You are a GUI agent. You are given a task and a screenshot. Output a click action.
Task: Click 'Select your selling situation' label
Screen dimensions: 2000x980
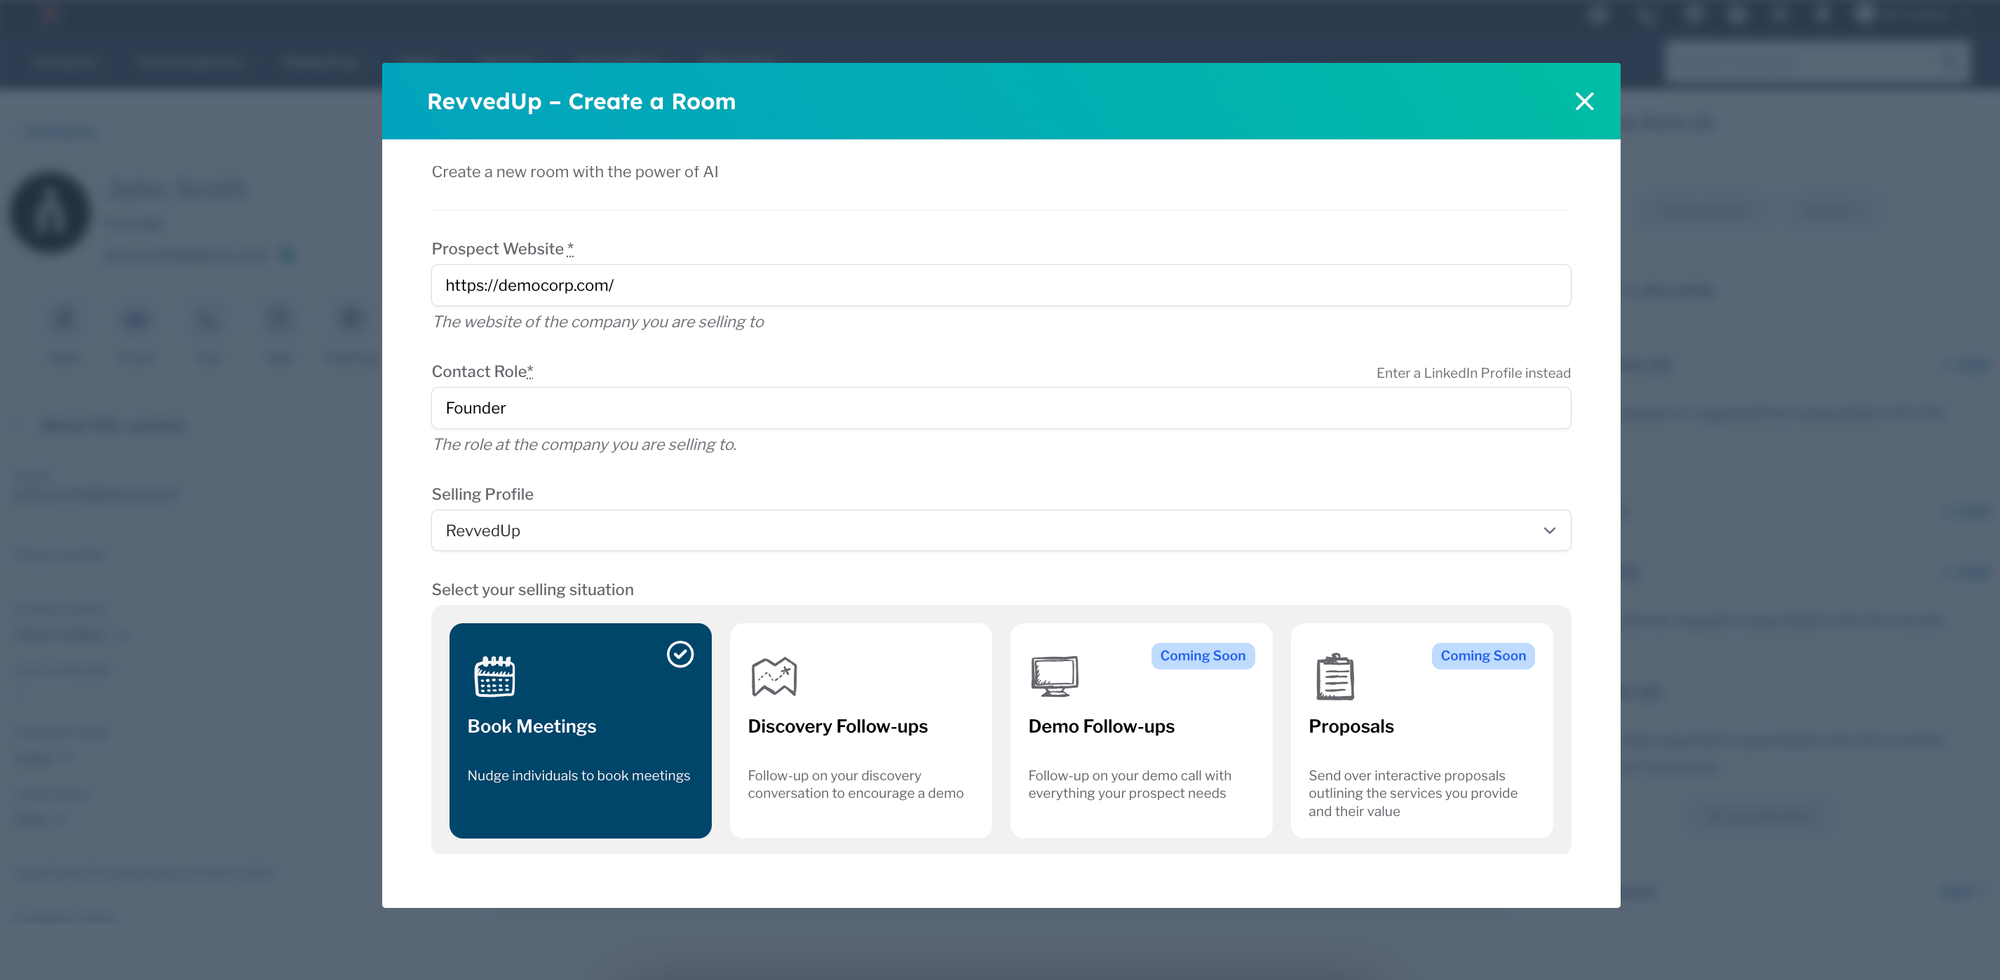pyautogui.click(x=533, y=590)
